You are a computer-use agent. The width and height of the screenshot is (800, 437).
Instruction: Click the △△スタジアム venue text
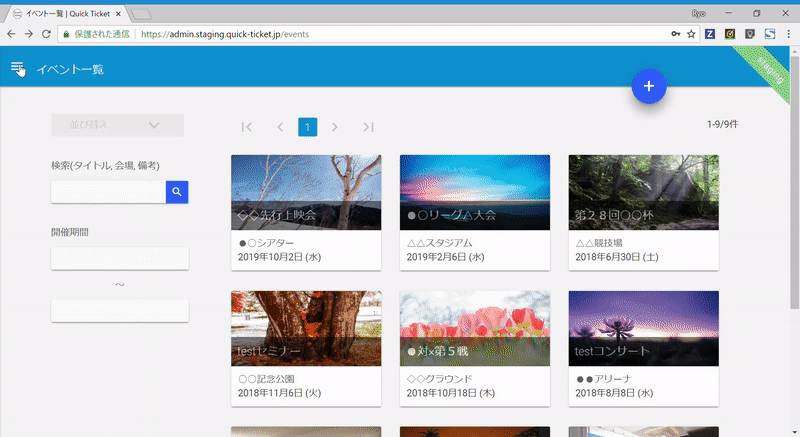(x=439, y=243)
